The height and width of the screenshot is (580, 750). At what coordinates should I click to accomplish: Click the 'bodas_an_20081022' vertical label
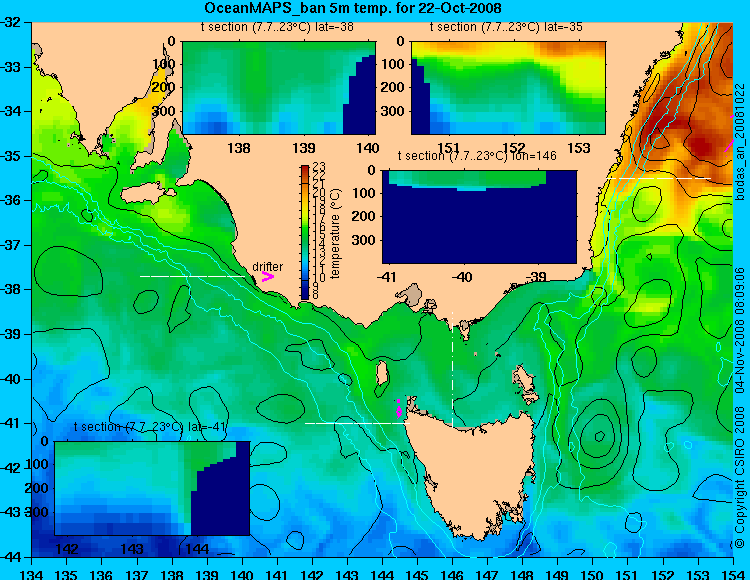[740, 142]
